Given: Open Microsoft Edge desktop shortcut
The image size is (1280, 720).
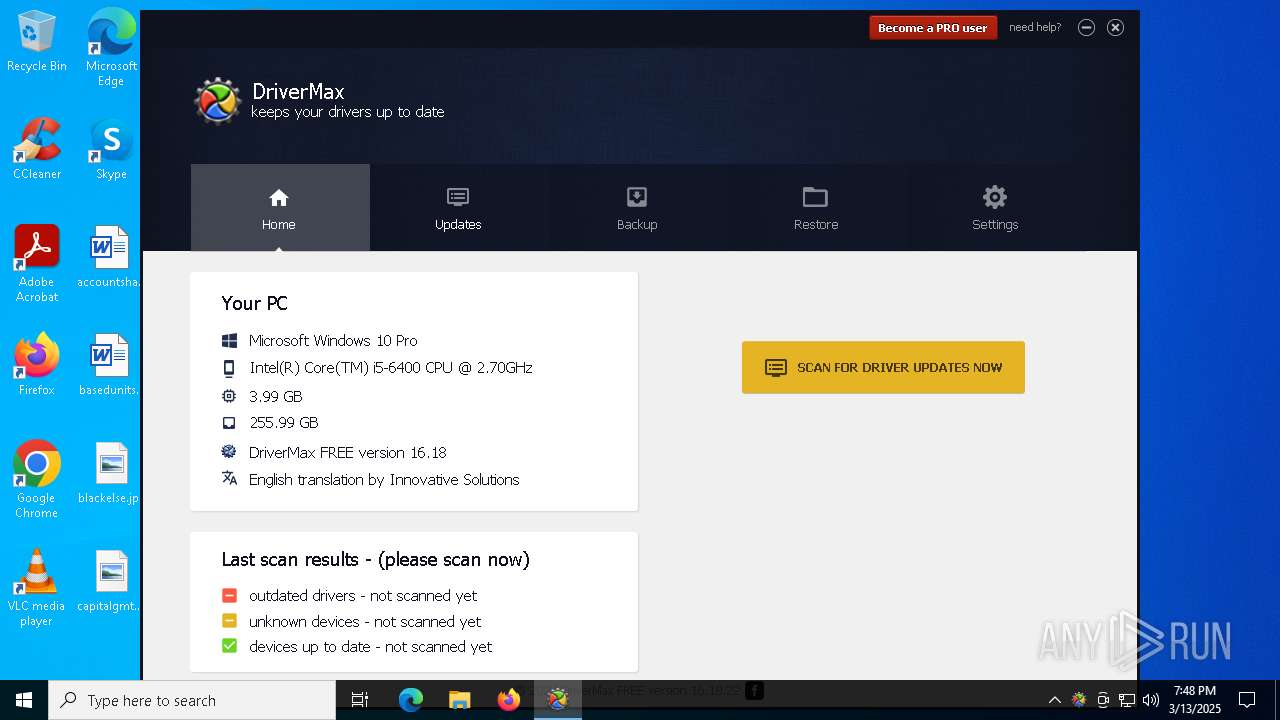Looking at the screenshot, I should click(x=111, y=47).
